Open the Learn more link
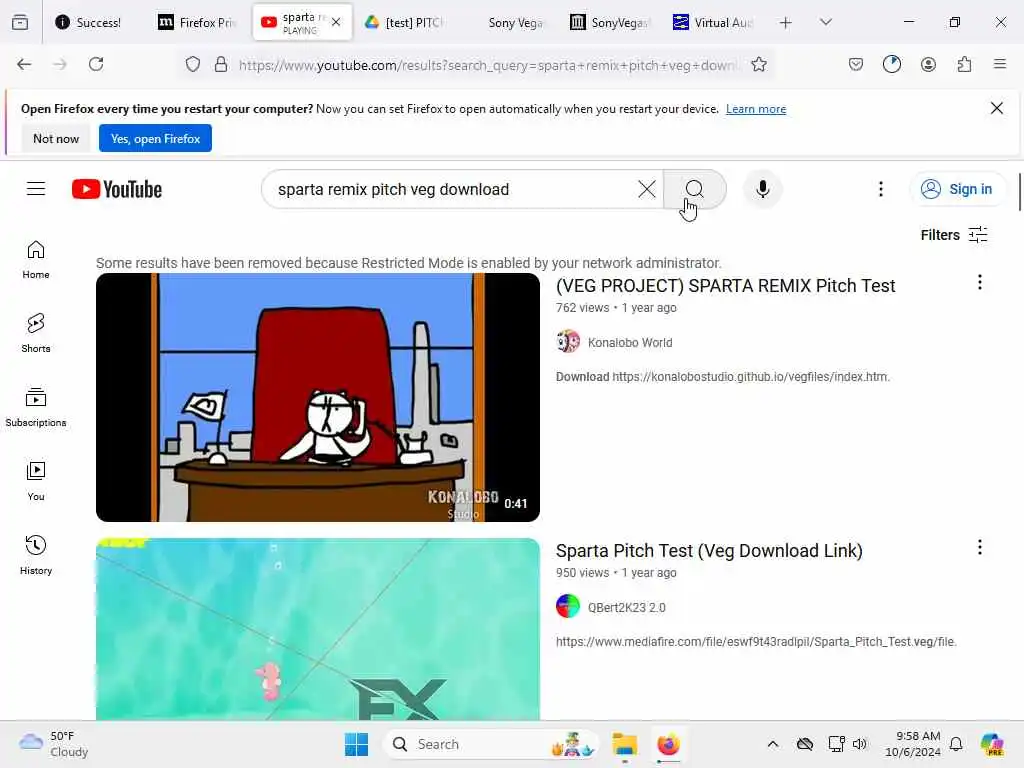The width and height of the screenshot is (1024, 768). (756, 109)
